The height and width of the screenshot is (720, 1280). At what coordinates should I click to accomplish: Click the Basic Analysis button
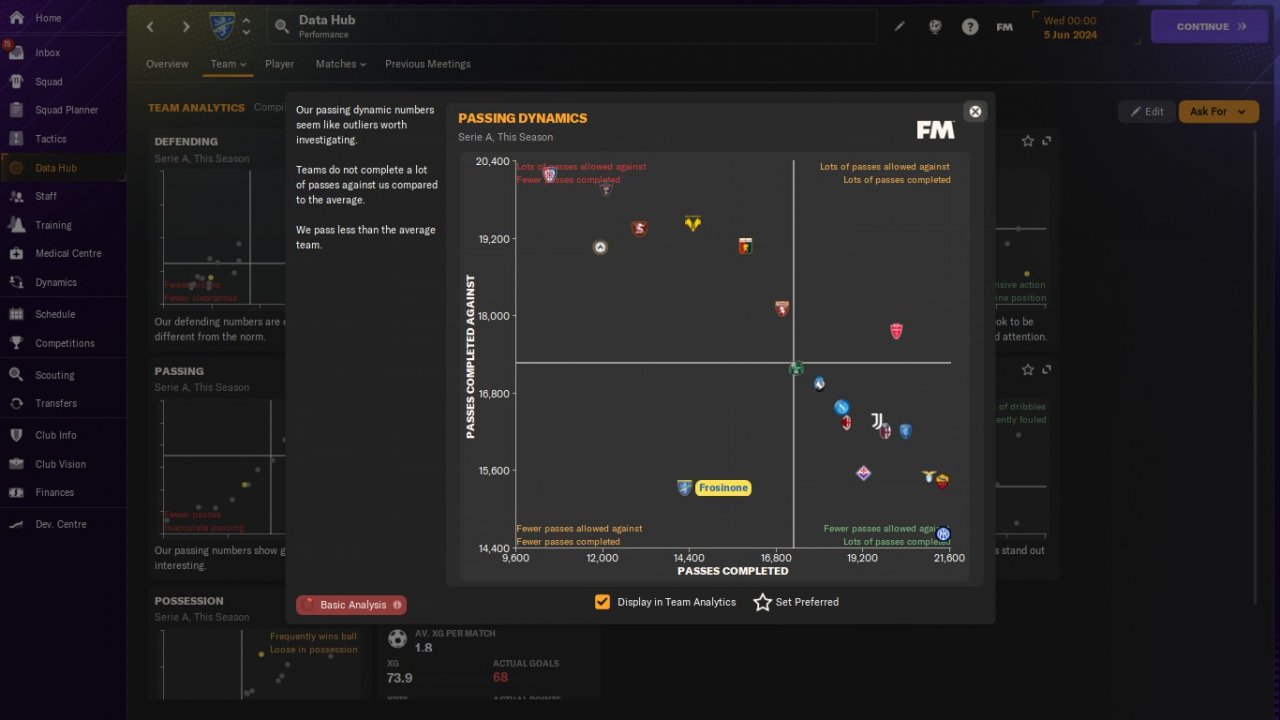click(x=351, y=605)
